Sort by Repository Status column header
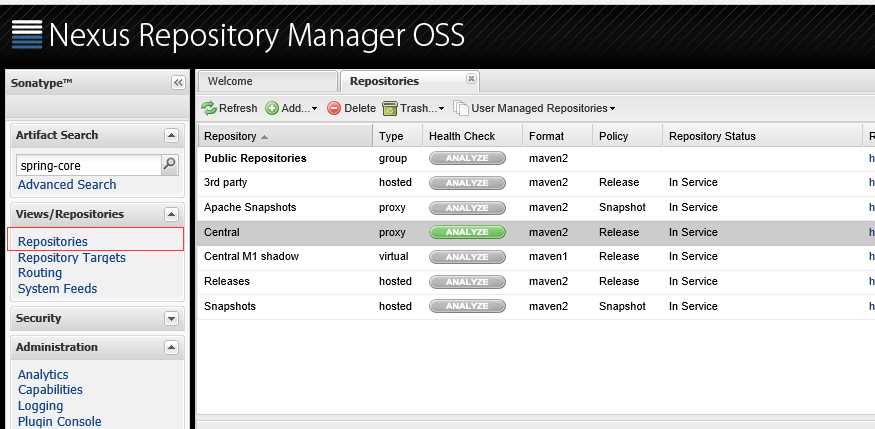The width and height of the screenshot is (875, 429). tap(762, 136)
